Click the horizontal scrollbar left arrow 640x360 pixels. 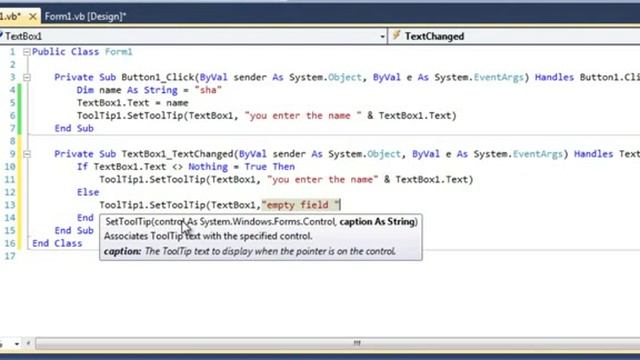(28, 344)
